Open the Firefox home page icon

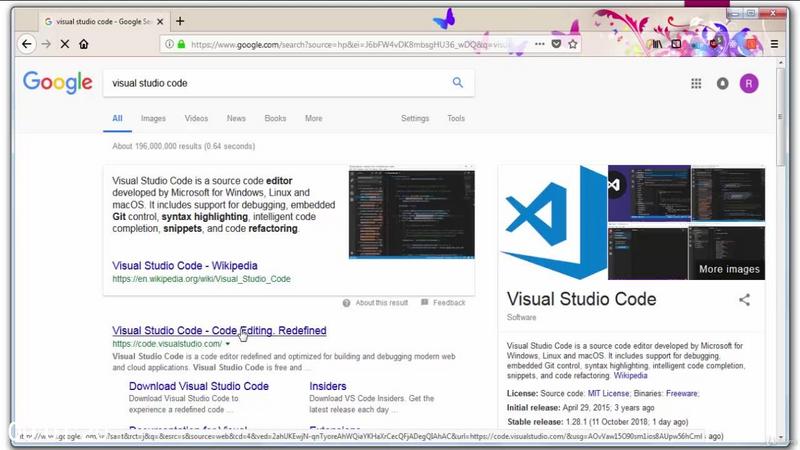84,44
